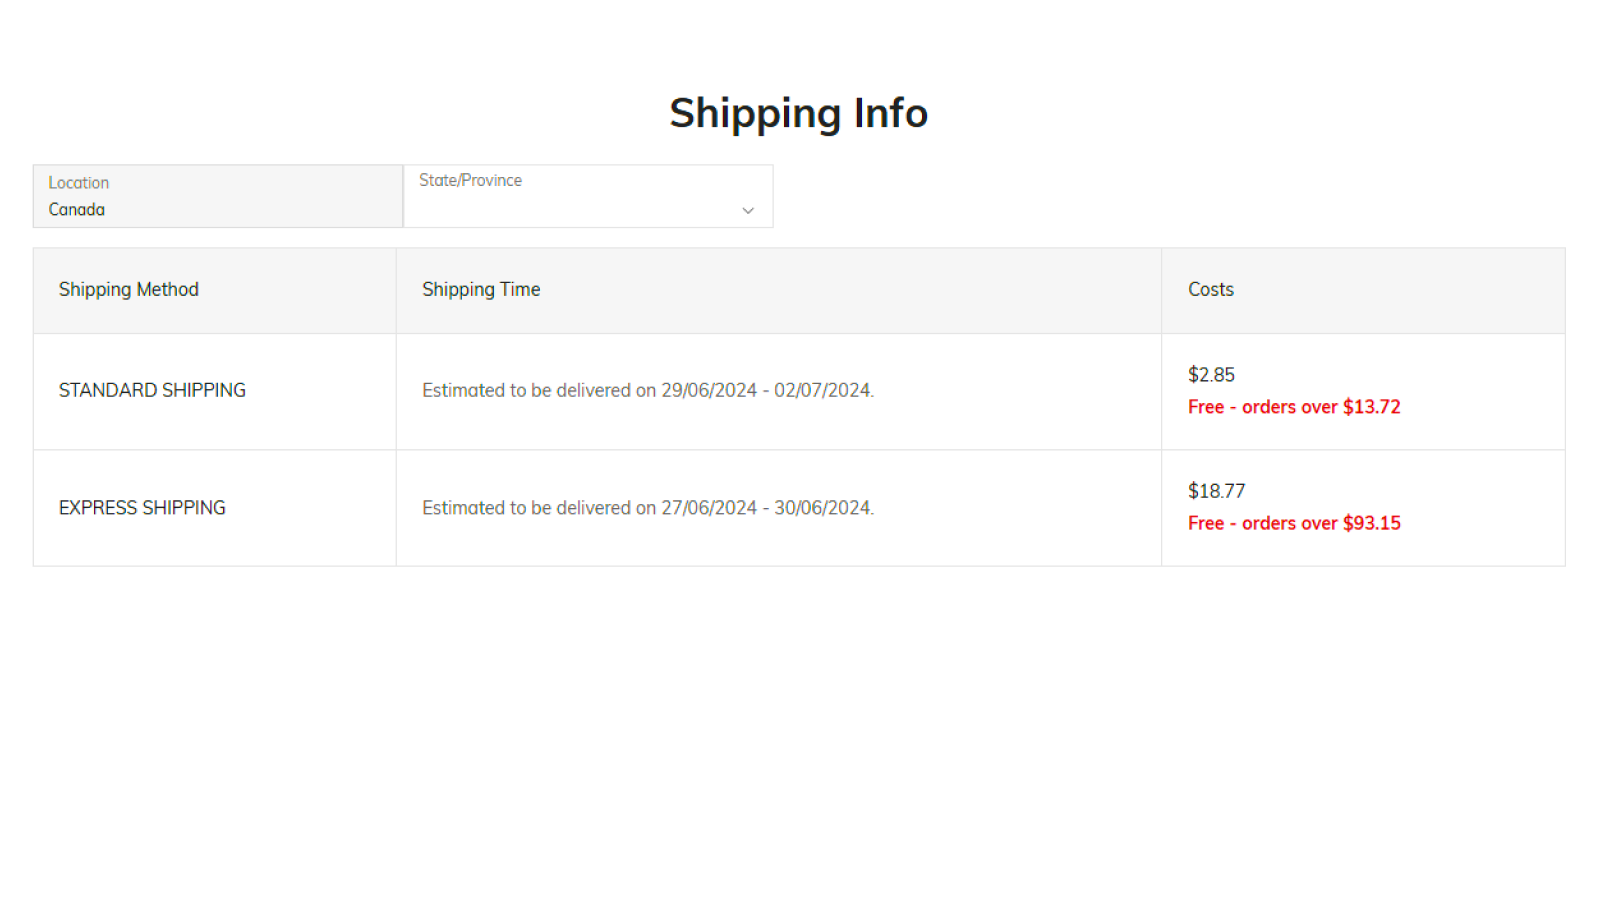Click the 27/06/2024 express delivery start date

click(x=709, y=508)
